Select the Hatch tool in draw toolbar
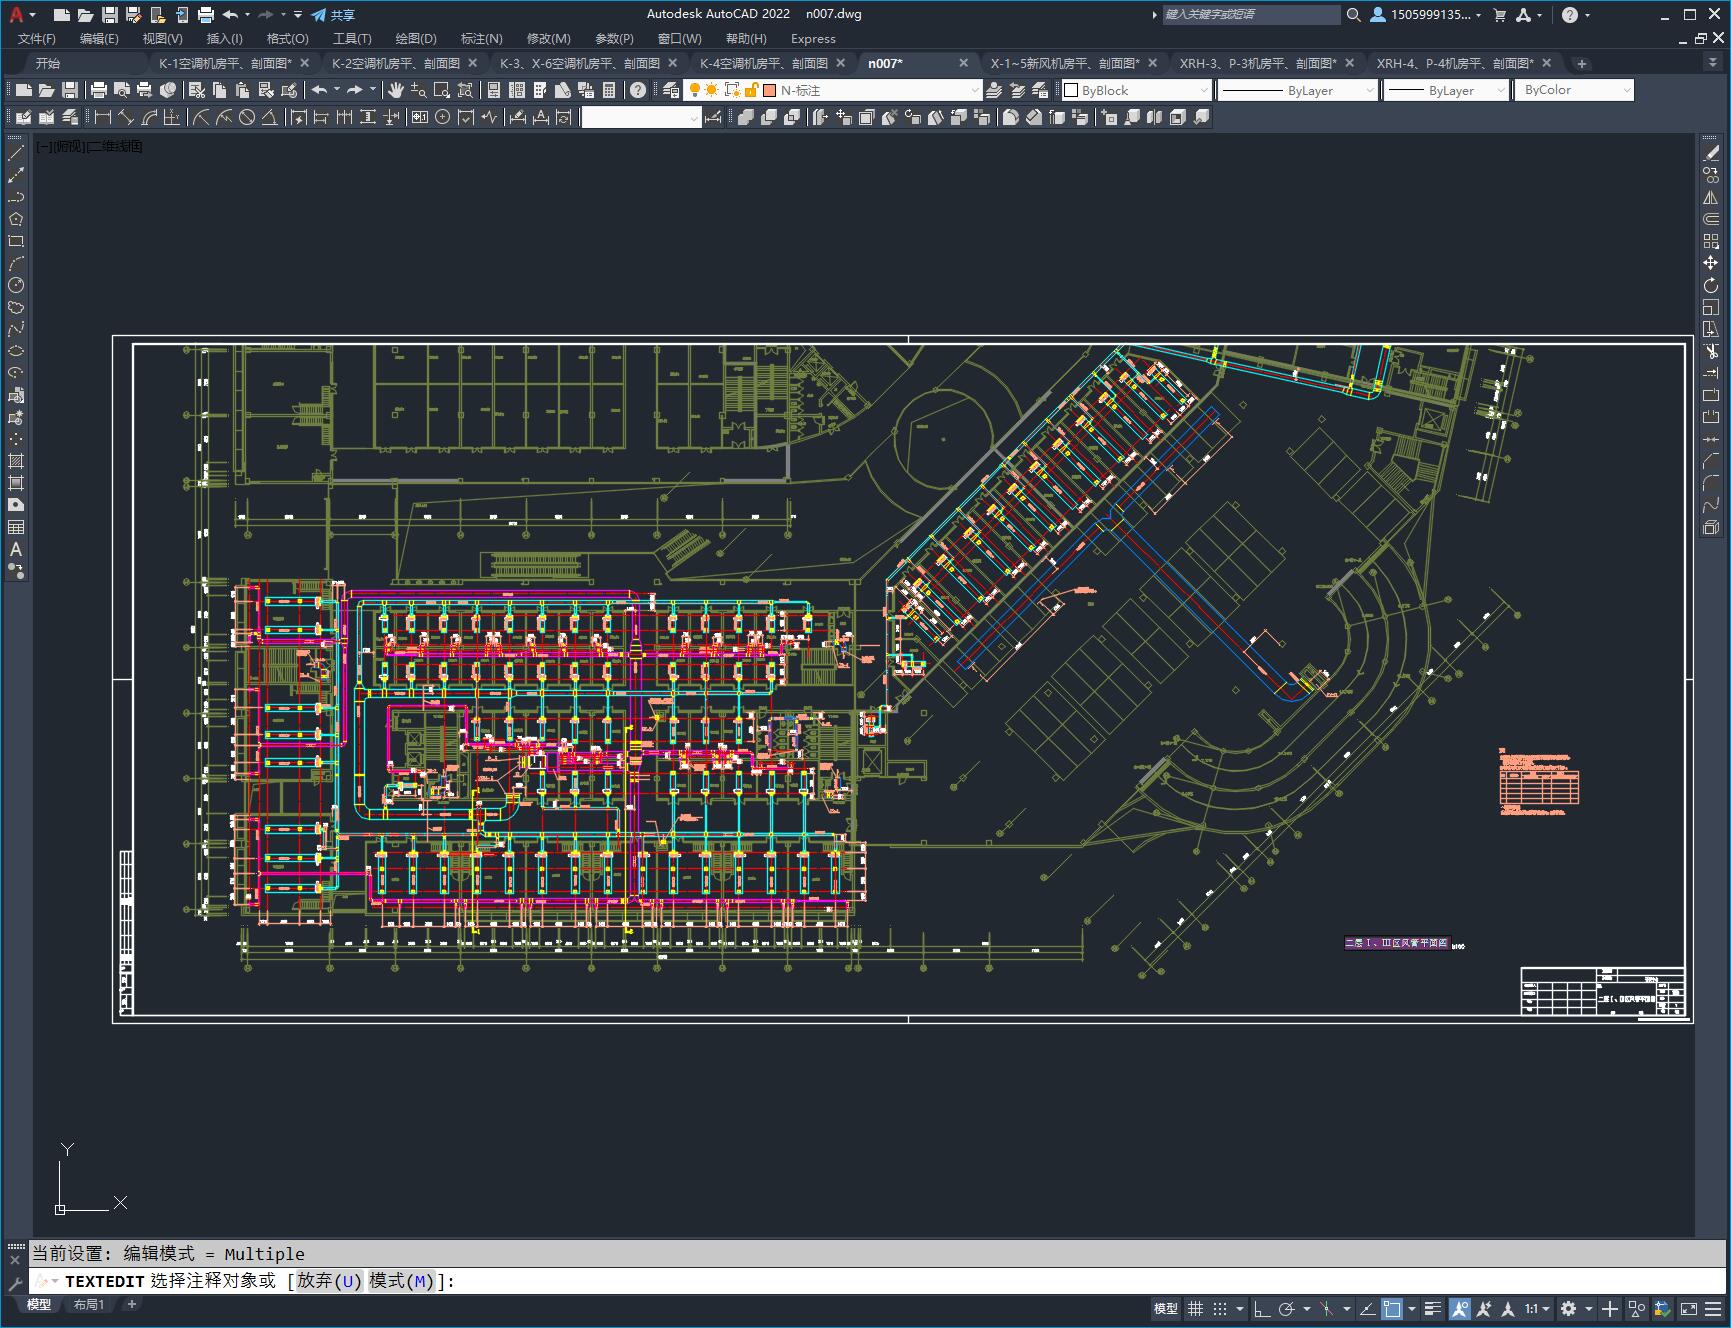 (x=16, y=461)
